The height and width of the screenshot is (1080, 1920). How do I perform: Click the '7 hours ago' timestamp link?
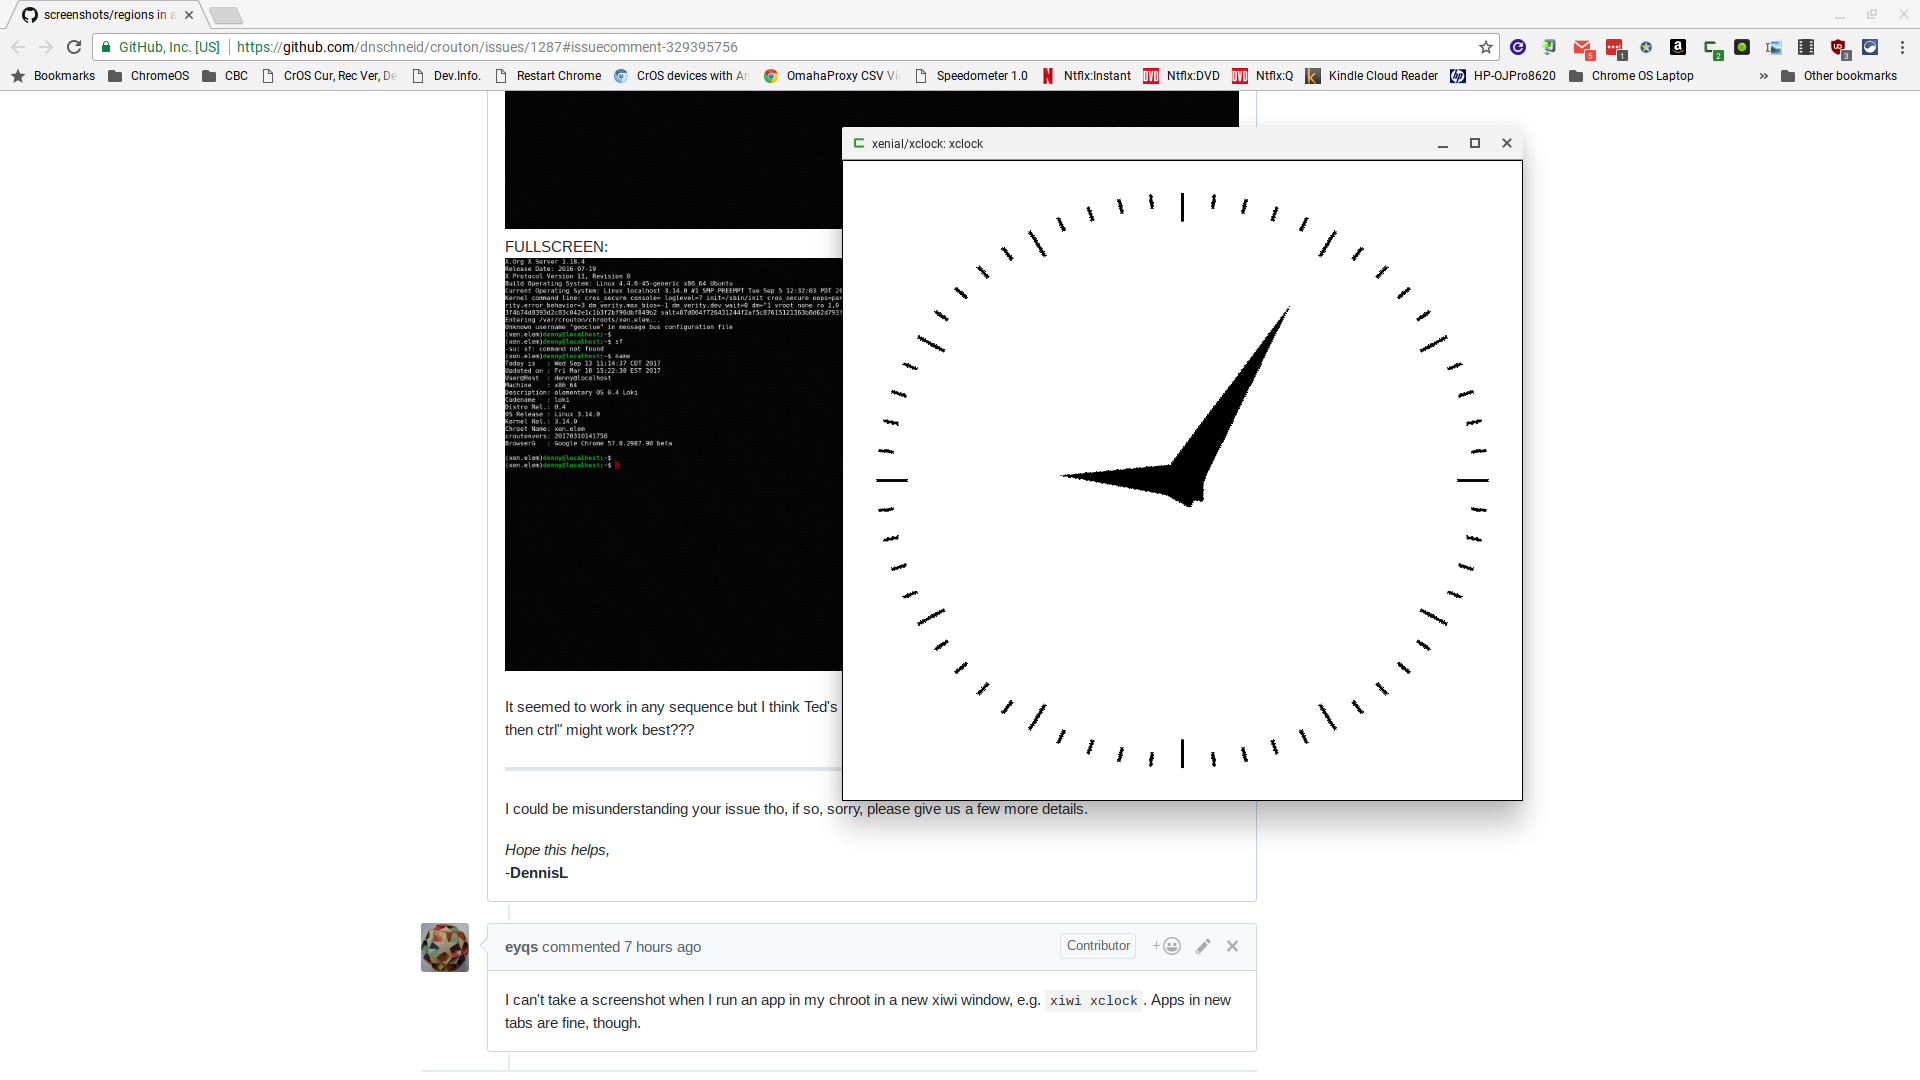(662, 947)
